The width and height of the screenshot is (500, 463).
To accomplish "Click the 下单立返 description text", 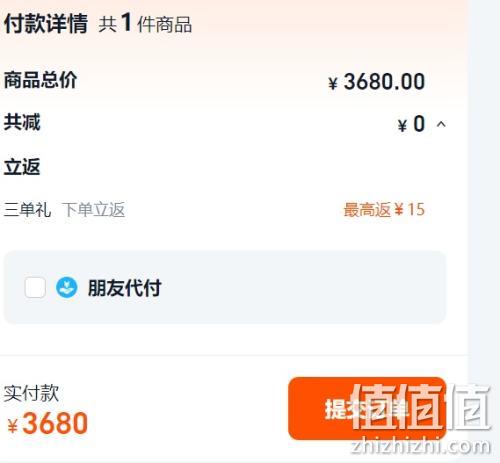I will (94, 210).
